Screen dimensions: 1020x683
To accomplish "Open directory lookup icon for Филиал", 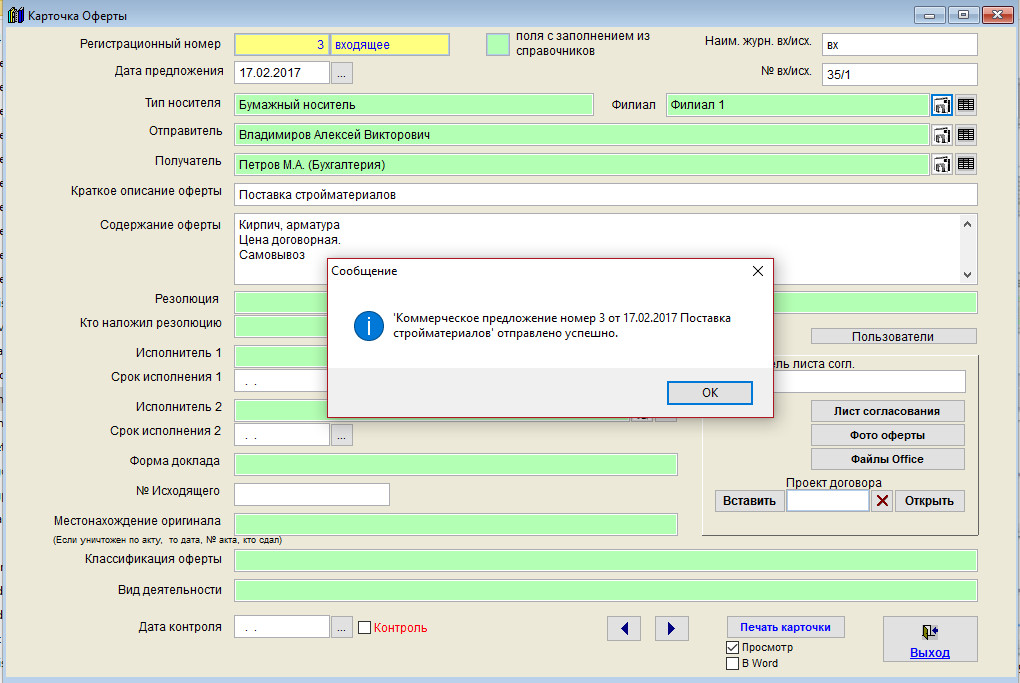I will tap(941, 105).
